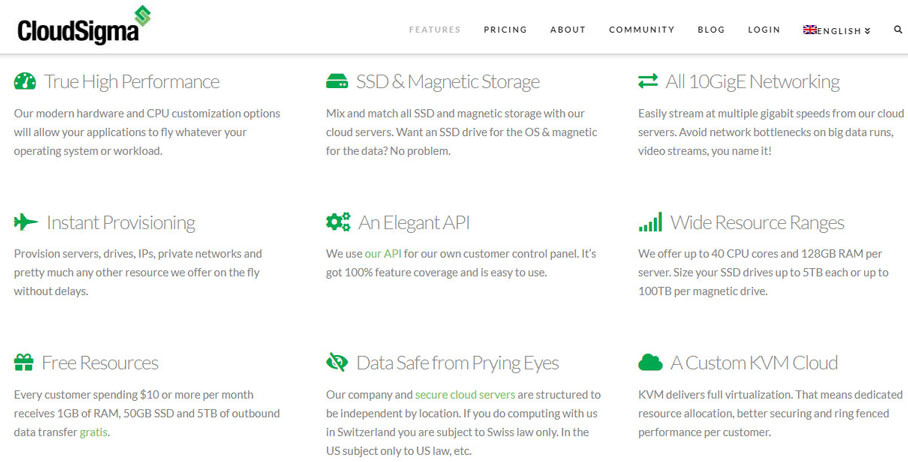Click the 'Instant Provisioning' heading
Viewport: 908px width, 462px height.
coord(121,222)
